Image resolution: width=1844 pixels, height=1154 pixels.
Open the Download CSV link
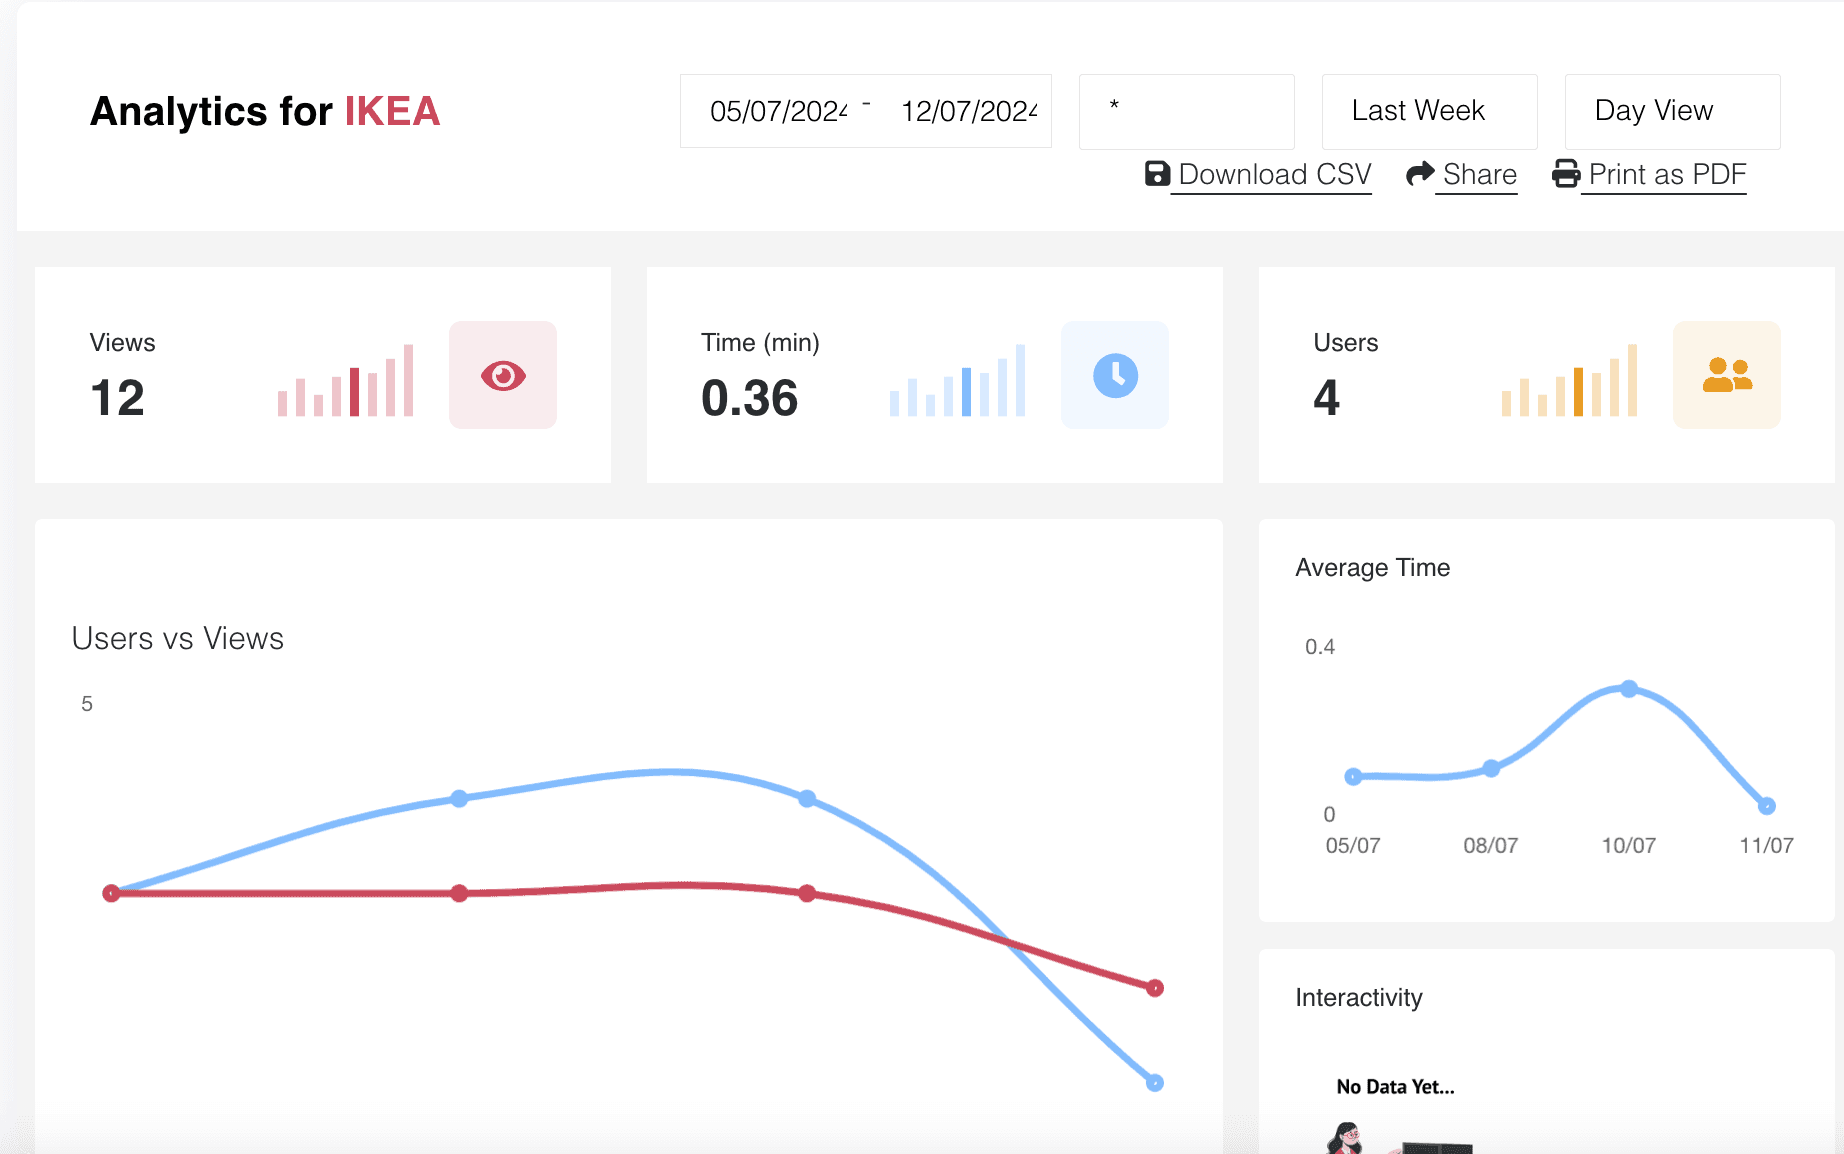1275,175
